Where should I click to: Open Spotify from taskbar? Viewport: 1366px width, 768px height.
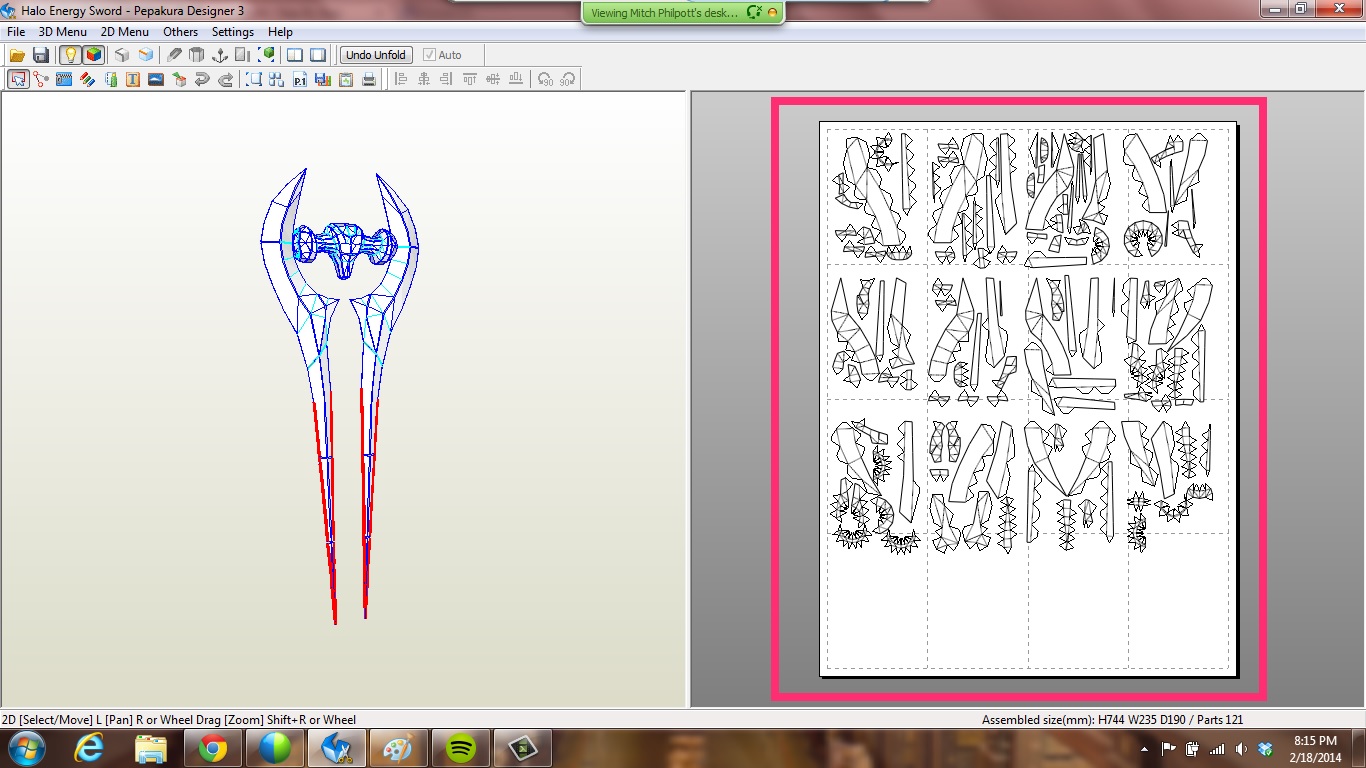[460, 748]
